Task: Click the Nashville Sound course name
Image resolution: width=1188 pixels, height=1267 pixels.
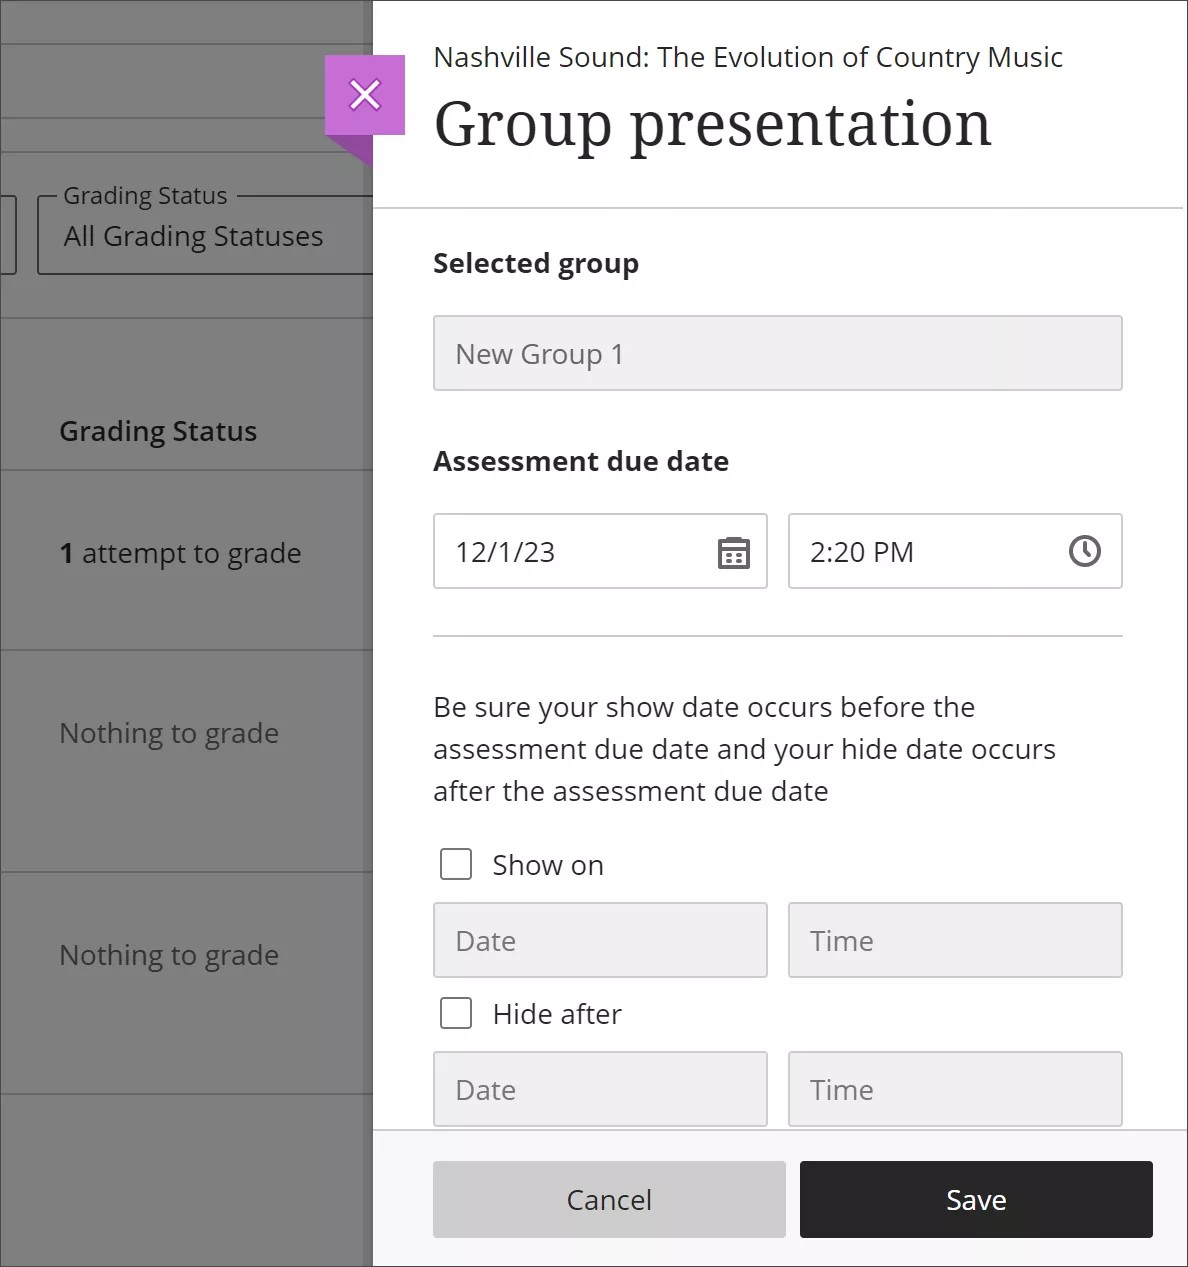Action: click(747, 57)
